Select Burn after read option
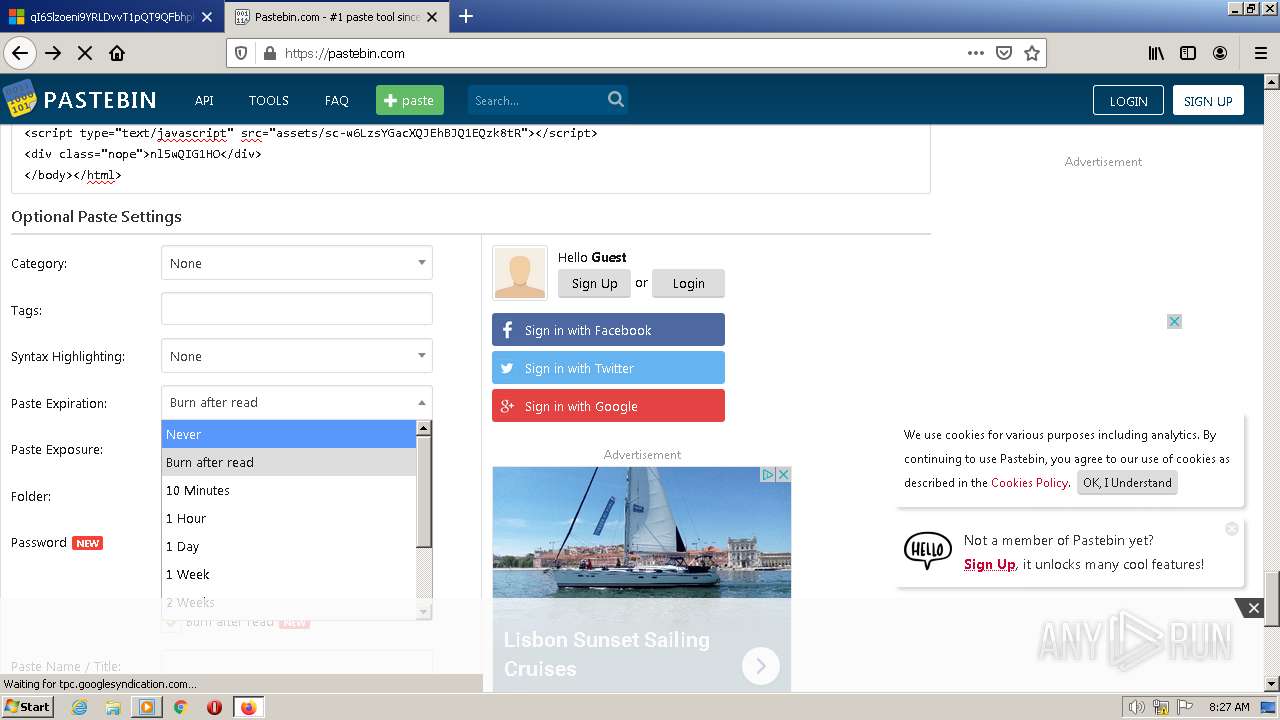Viewport: 1280px width, 720px height. click(289, 462)
